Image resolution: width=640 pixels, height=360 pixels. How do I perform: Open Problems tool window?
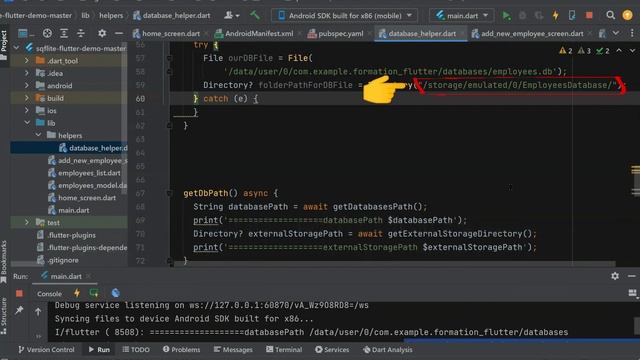click(x=181, y=349)
